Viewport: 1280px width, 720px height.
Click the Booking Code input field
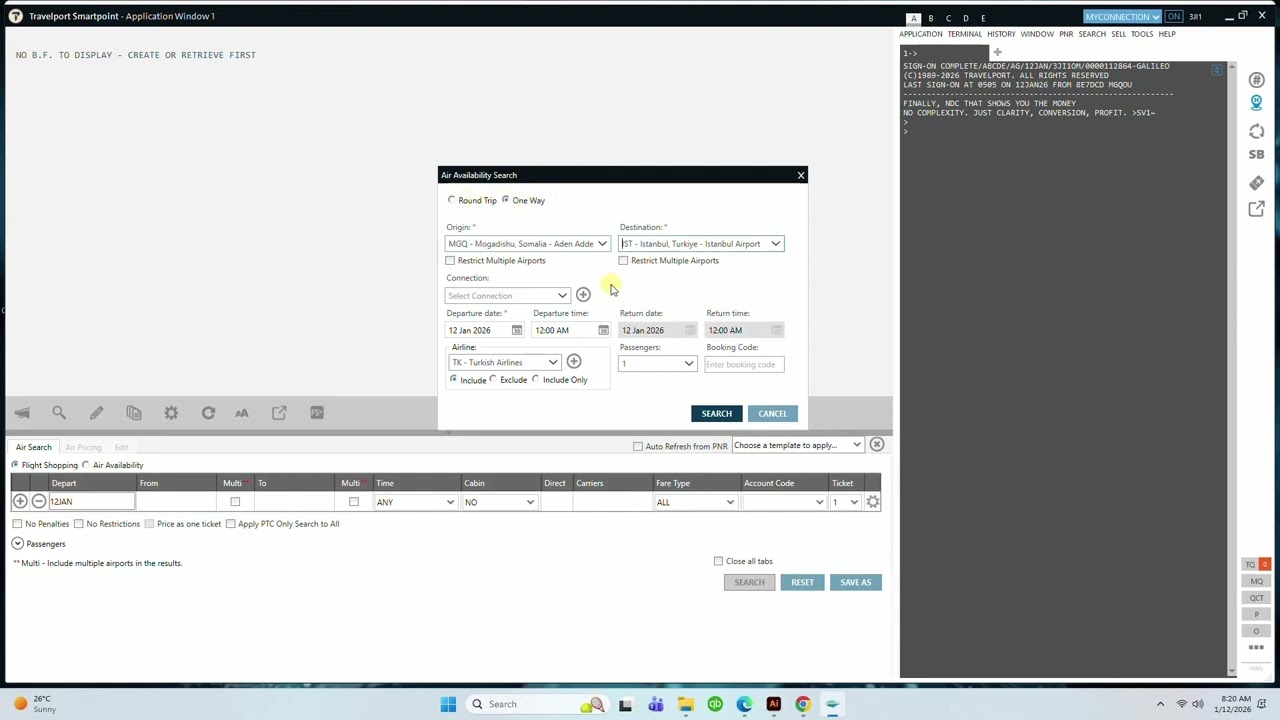pos(744,364)
